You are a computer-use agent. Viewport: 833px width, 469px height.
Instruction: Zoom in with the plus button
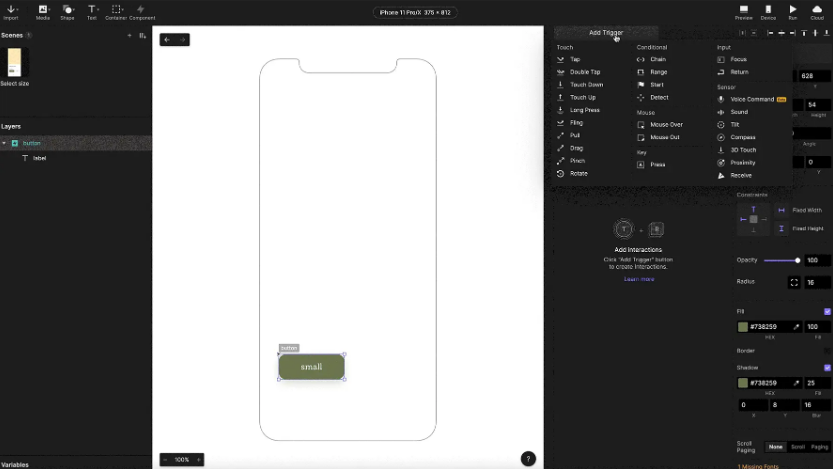tap(199, 459)
